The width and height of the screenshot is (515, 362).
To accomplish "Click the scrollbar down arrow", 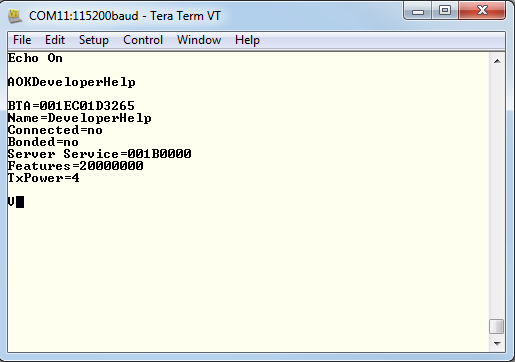I will [x=497, y=344].
